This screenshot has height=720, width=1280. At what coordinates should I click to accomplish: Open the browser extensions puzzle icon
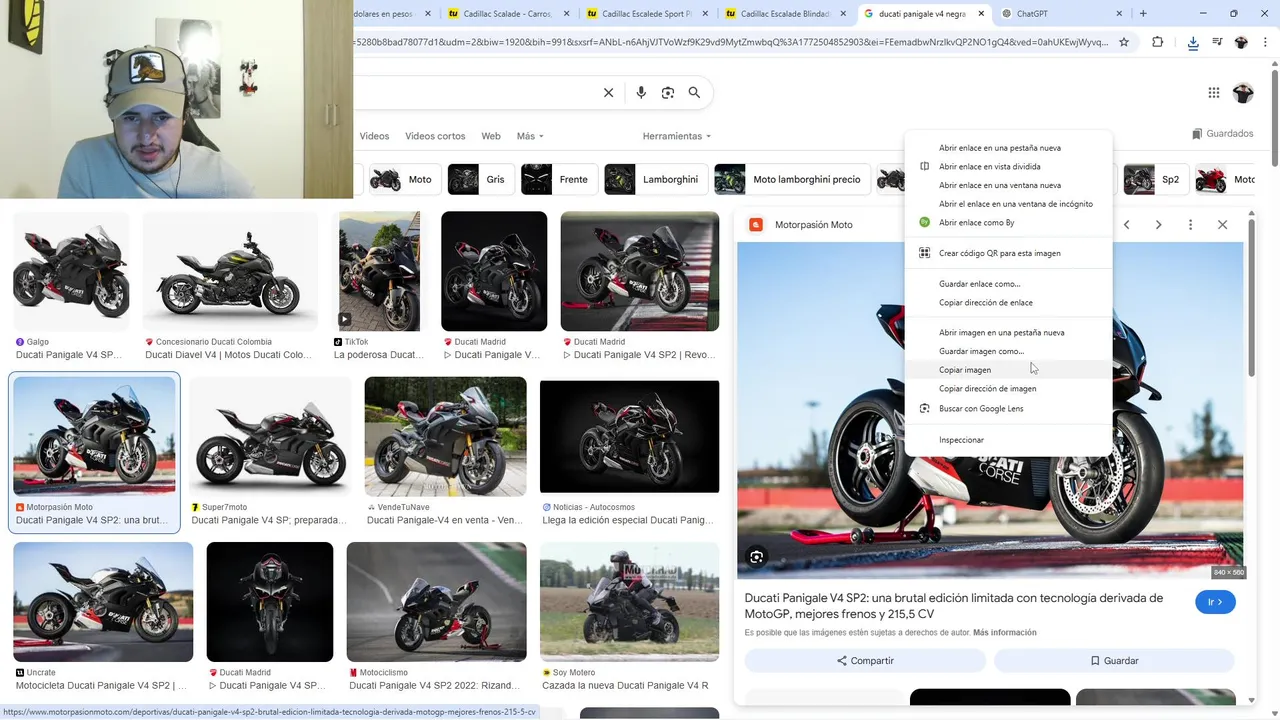tap(1158, 42)
